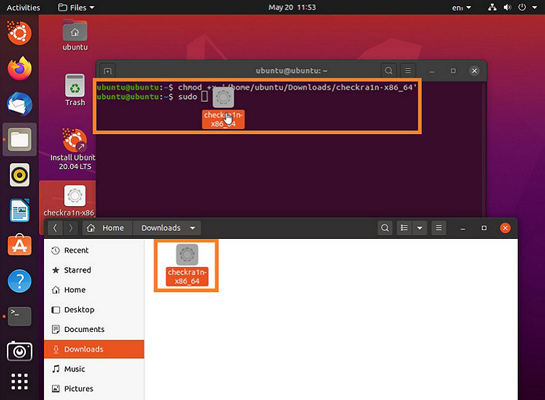Open the en keyboard layout menu
This screenshot has height=400, width=545.
(461, 7)
